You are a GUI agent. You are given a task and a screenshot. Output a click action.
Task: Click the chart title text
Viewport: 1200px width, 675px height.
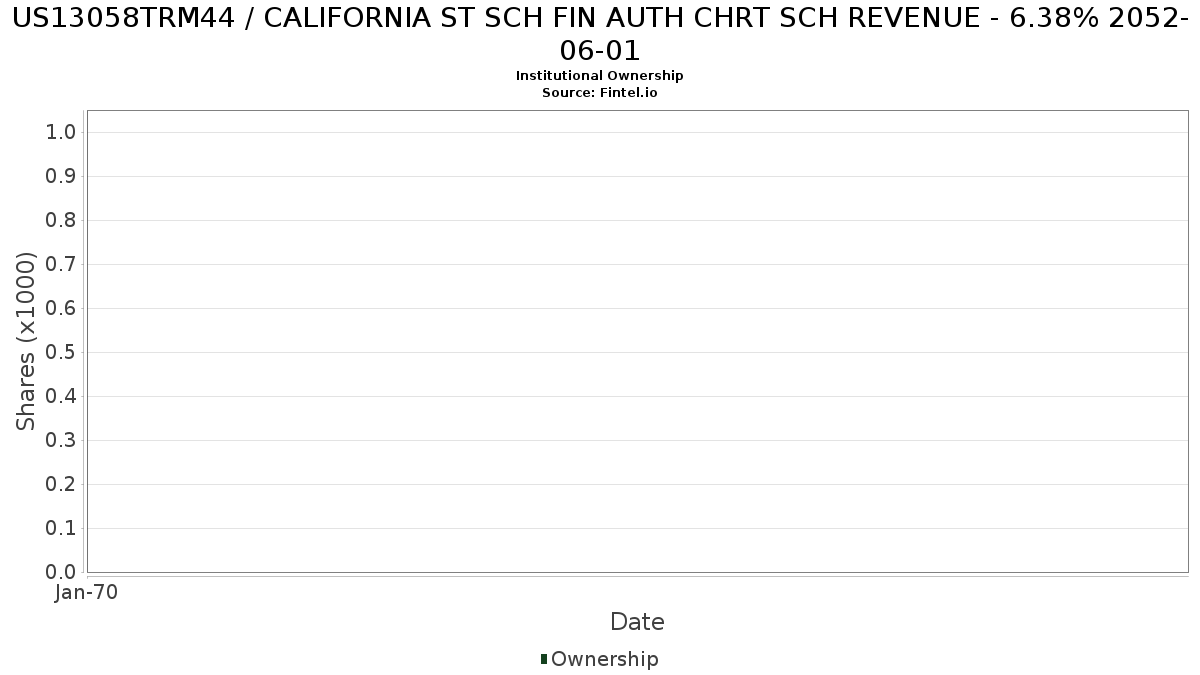click(600, 35)
